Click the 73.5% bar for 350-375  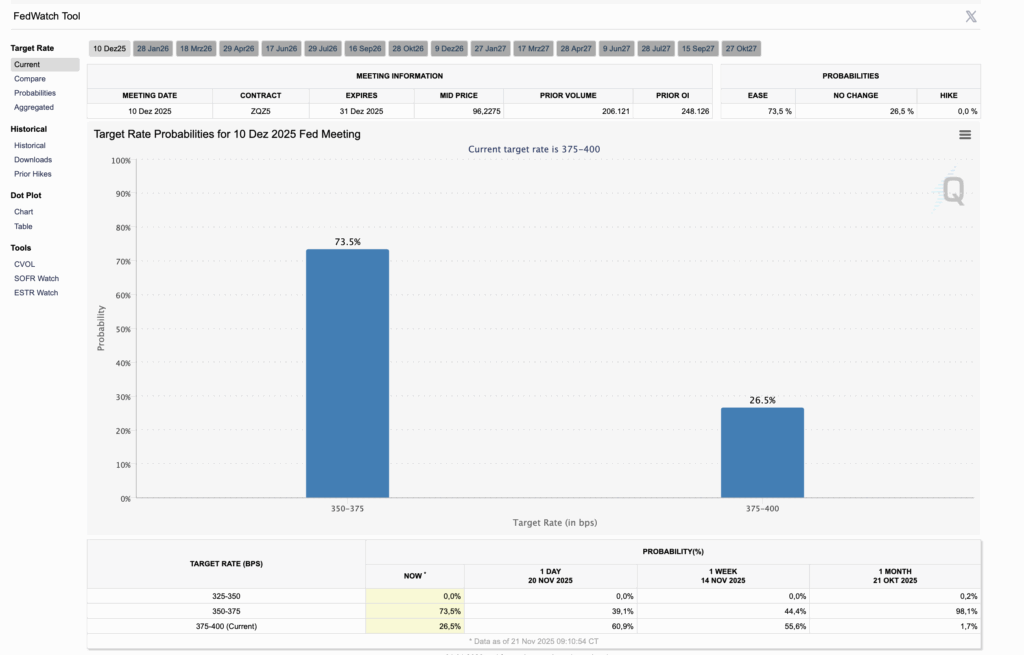click(x=347, y=374)
